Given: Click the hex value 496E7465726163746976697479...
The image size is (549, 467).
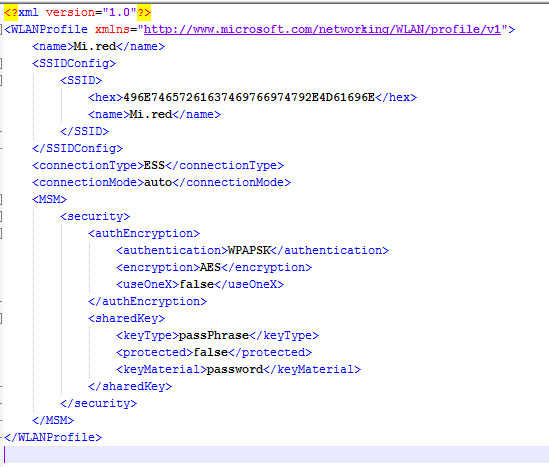Looking at the screenshot, I should tap(249, 97).
